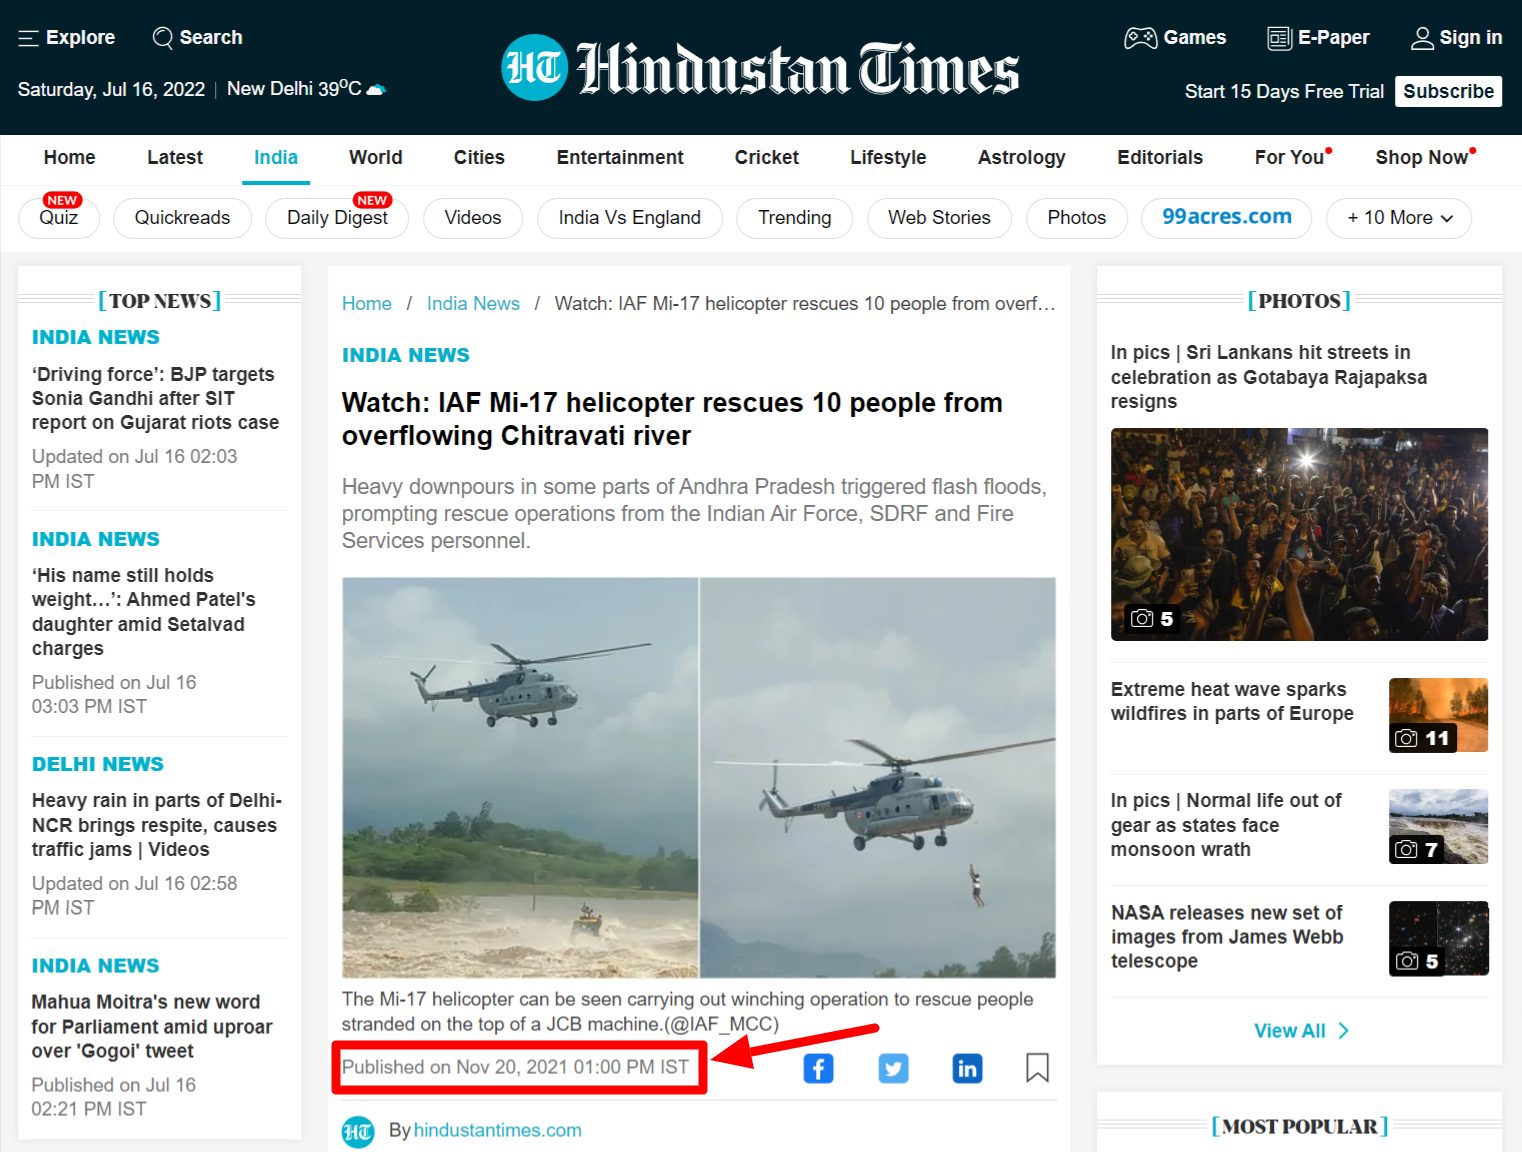Click the DELHI NEWS category label

click(98, 764)
